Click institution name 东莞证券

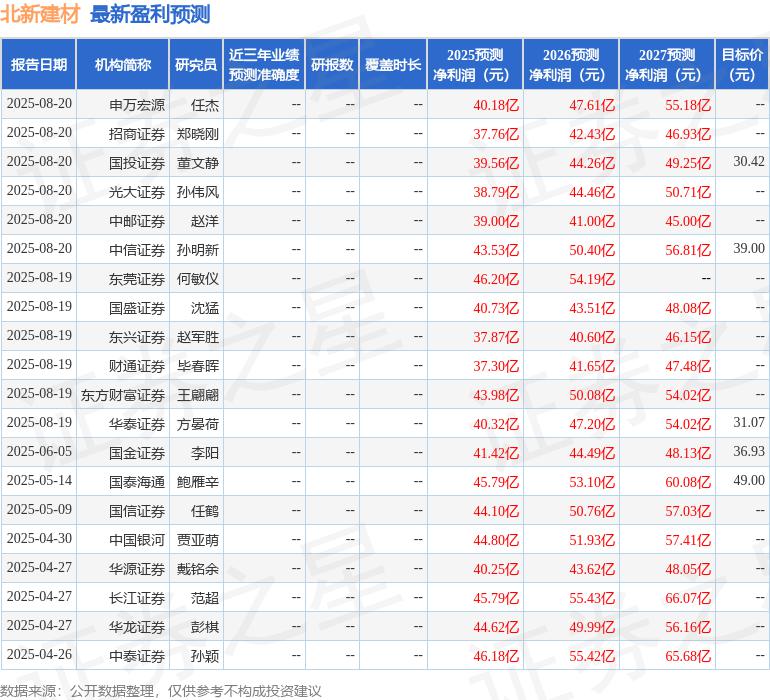click(137, 279)
